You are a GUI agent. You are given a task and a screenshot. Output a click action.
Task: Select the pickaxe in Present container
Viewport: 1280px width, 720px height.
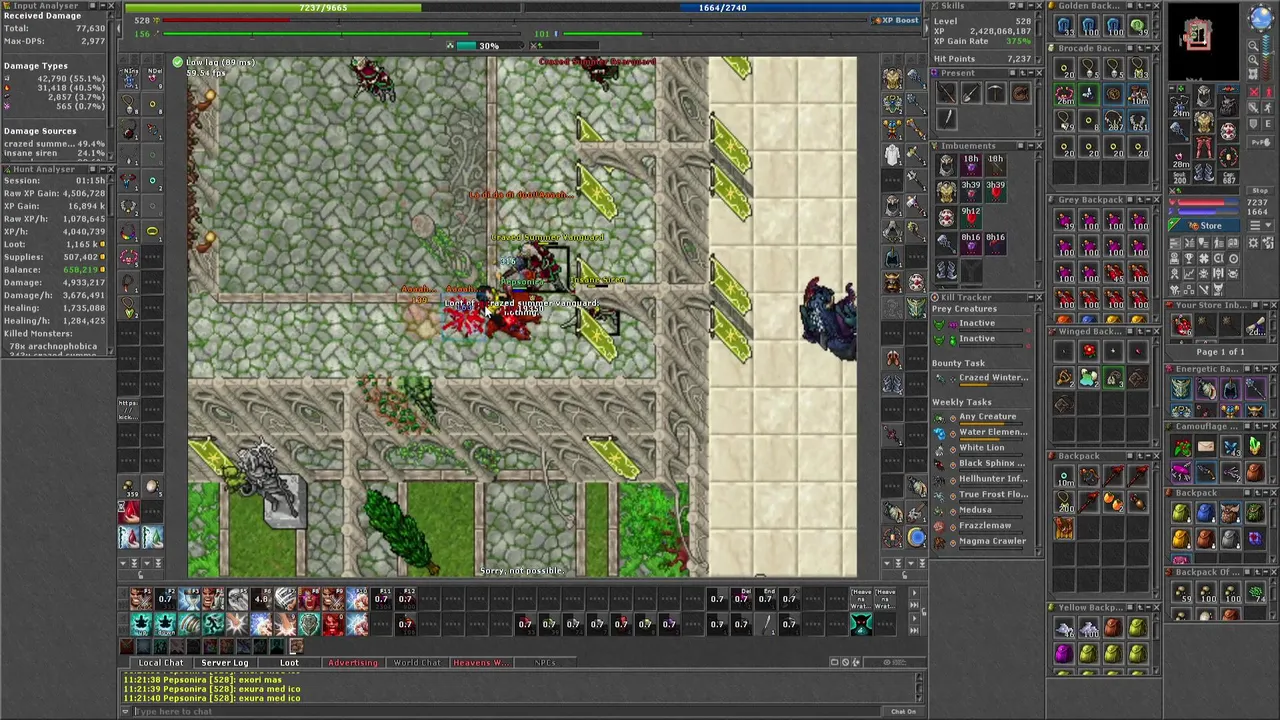[996, 92]
